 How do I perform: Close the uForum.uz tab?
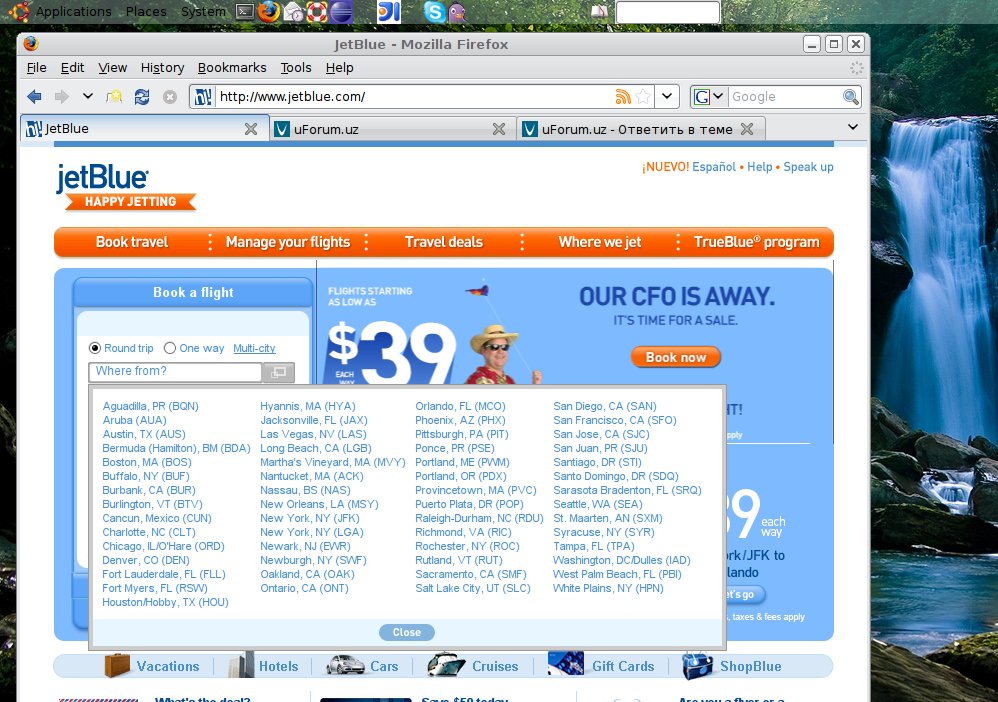(499, 129)
